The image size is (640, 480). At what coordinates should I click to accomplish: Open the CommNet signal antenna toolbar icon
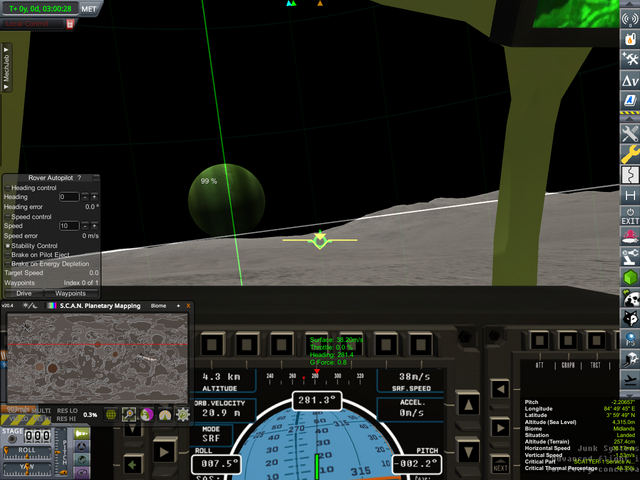click(630, 19)
